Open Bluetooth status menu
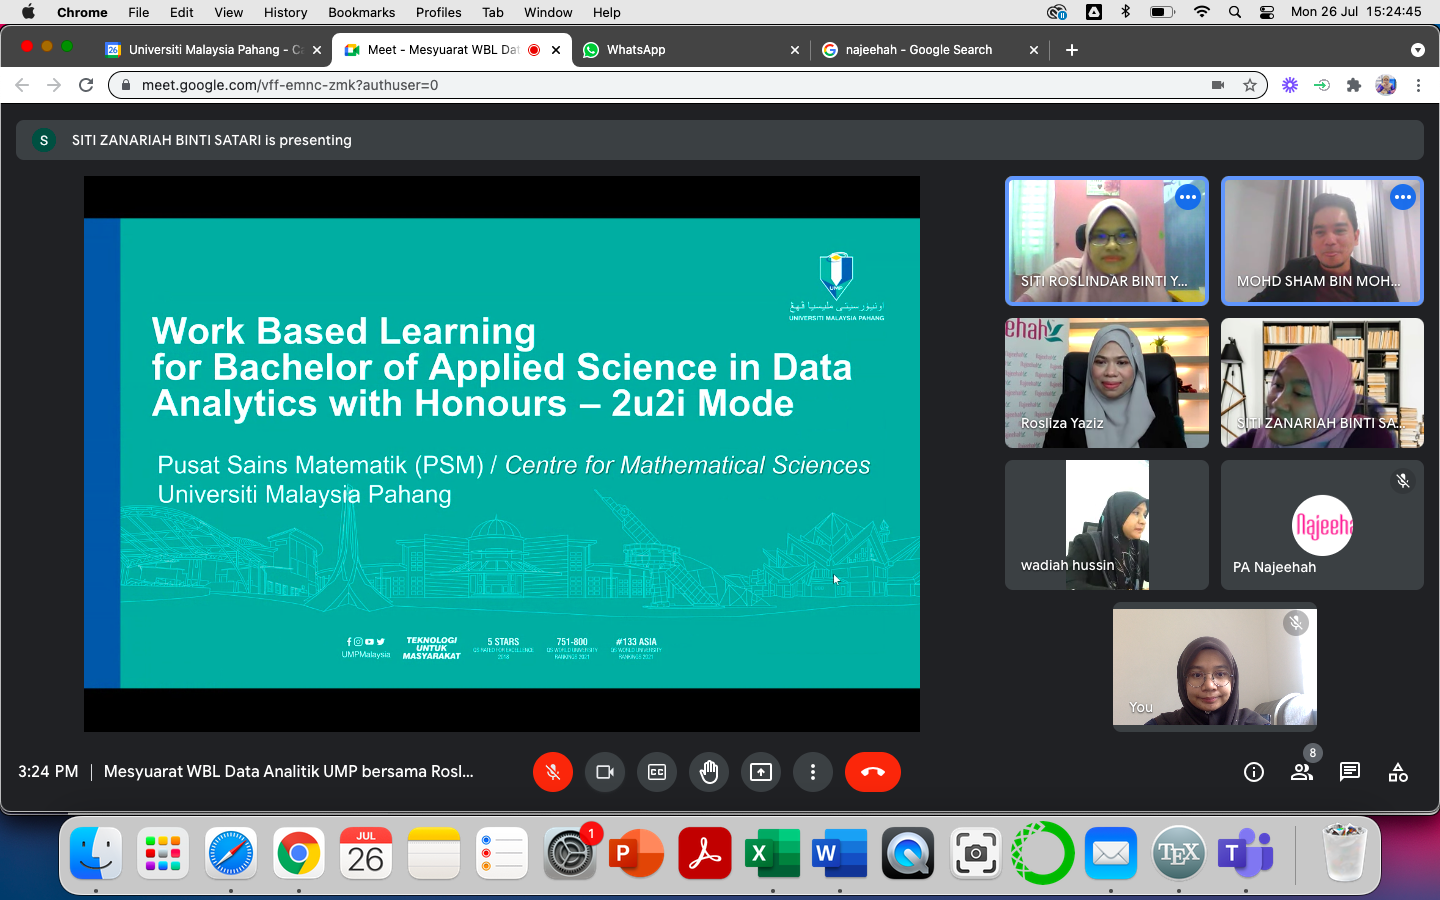Viewport: 1440px width, 900px height. pos(1125,12)
